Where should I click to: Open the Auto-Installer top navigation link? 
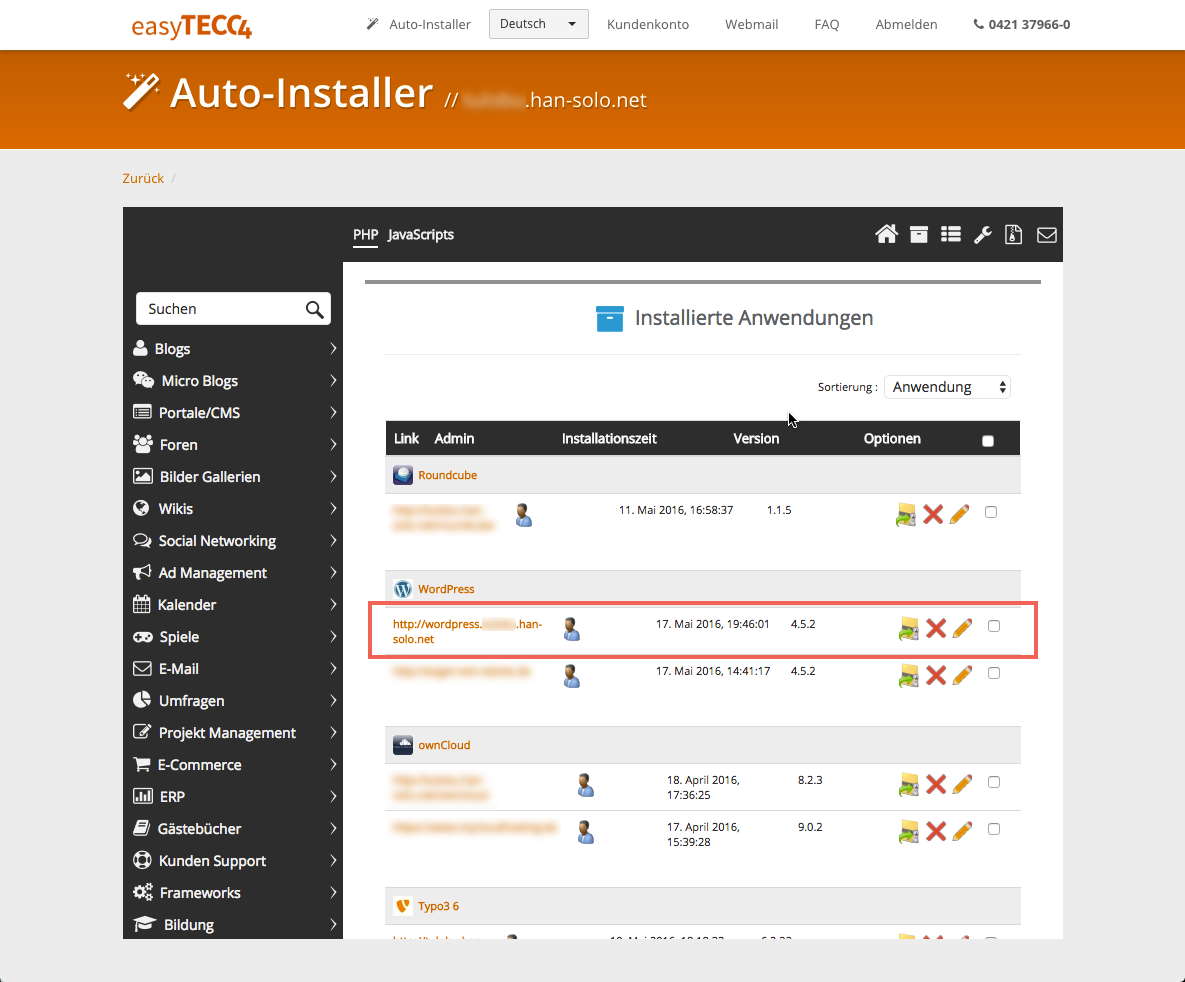pyautogui.click(x=419, y=24)
